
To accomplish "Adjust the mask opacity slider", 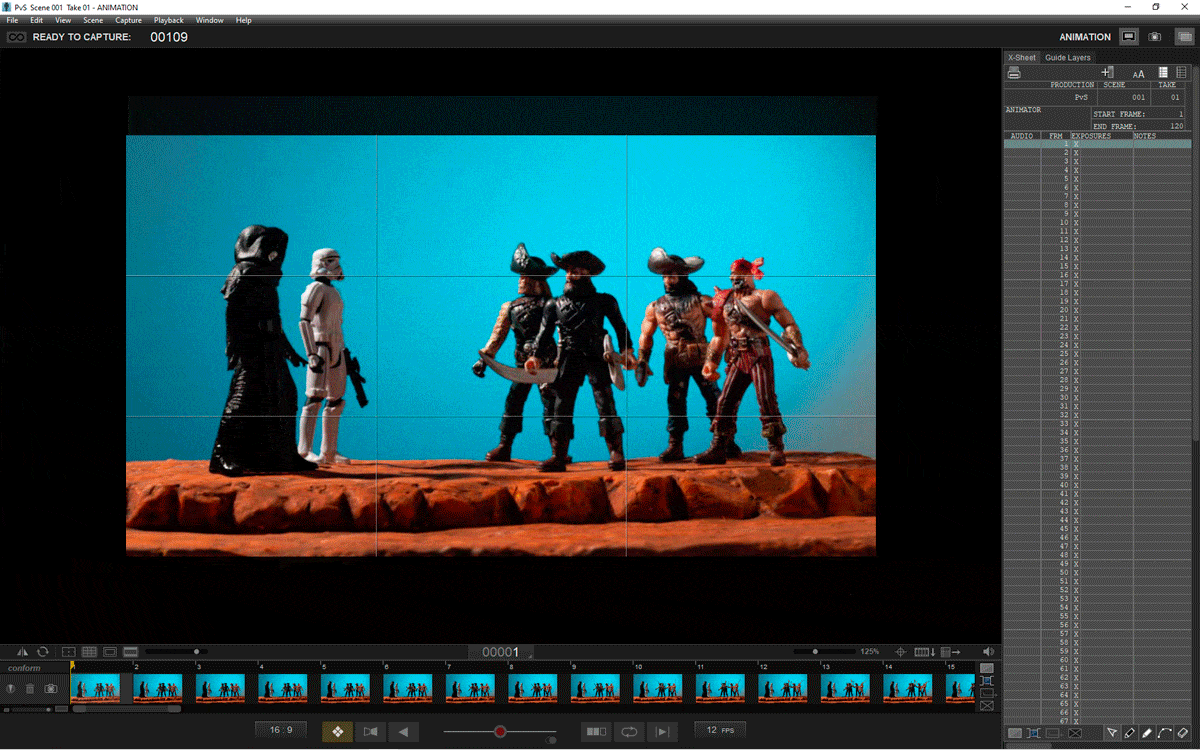I will 177,652.
